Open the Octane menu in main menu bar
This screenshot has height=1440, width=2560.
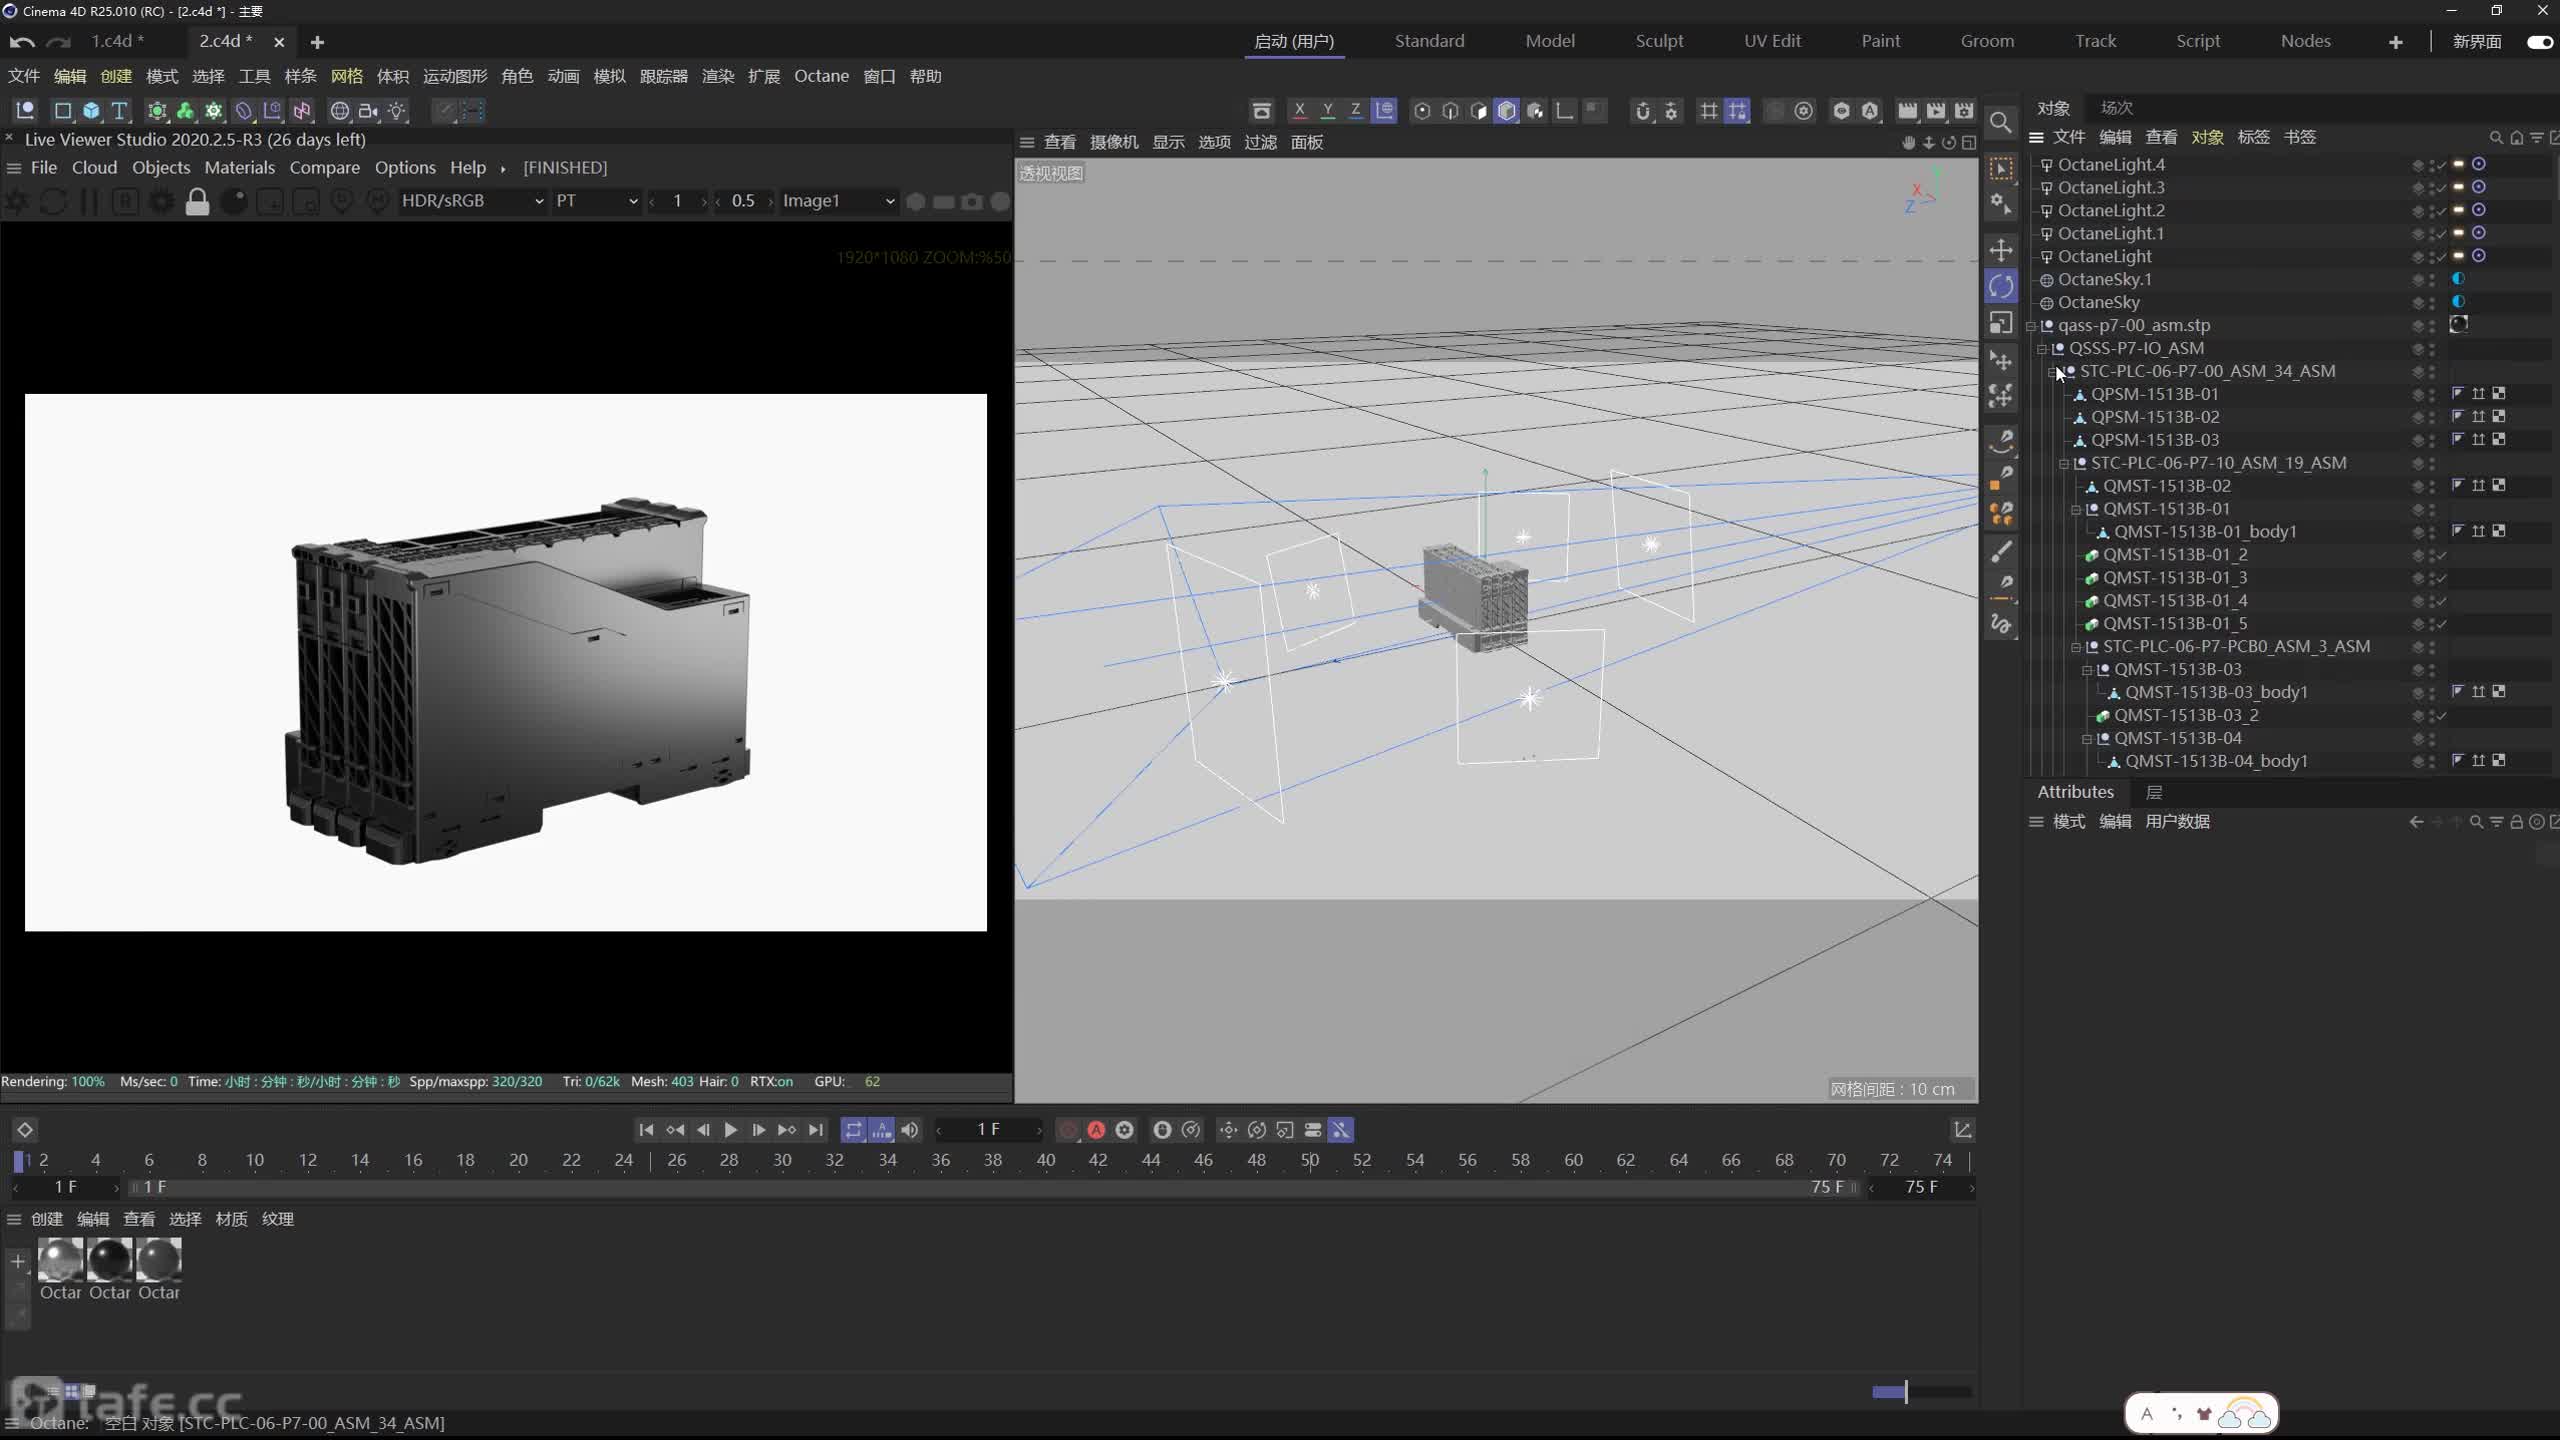[821, 76]
